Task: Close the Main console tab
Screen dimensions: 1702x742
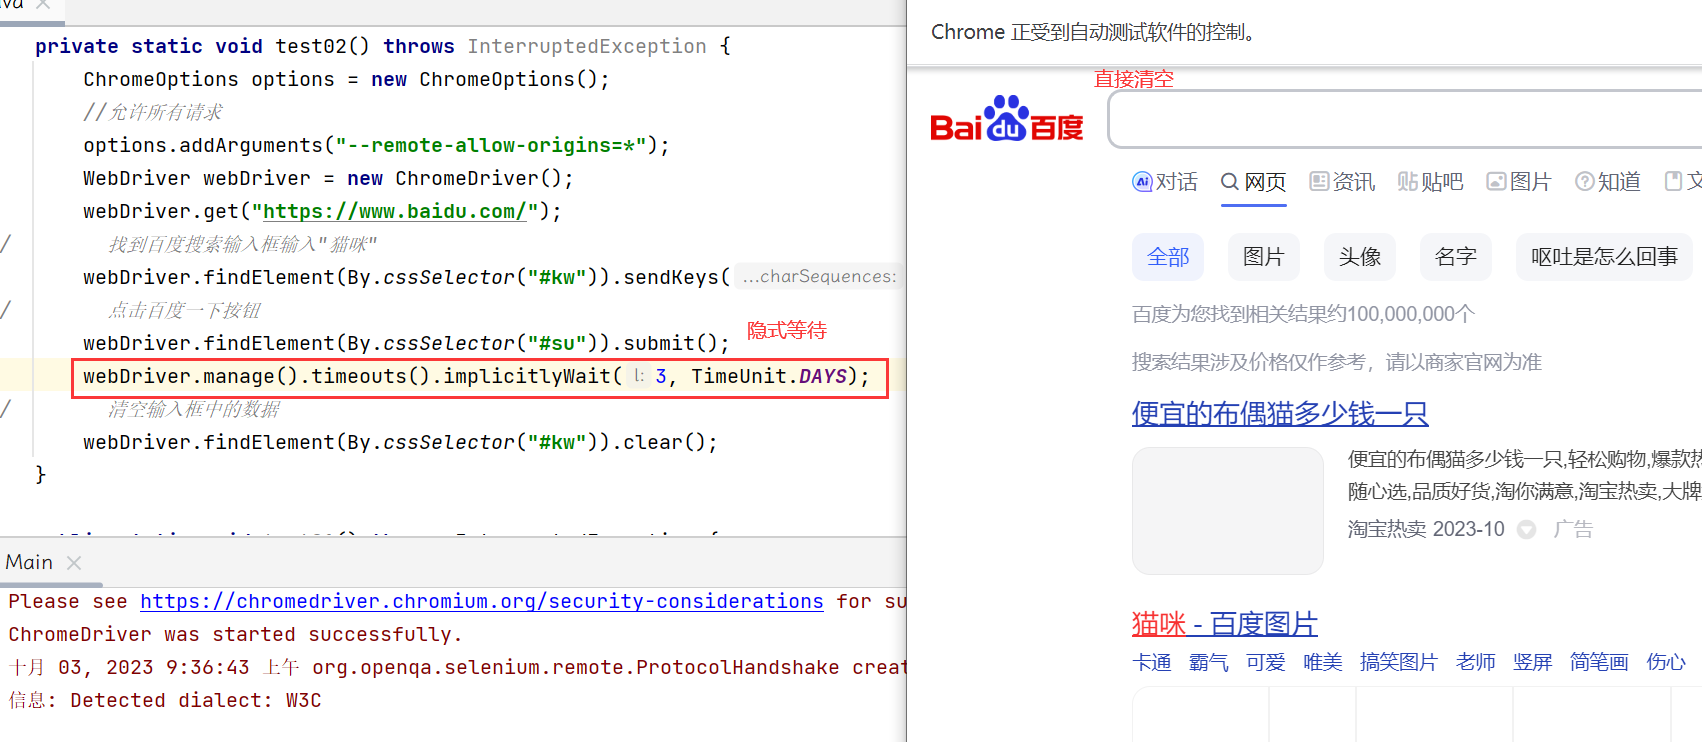Action: coord(74,563)
